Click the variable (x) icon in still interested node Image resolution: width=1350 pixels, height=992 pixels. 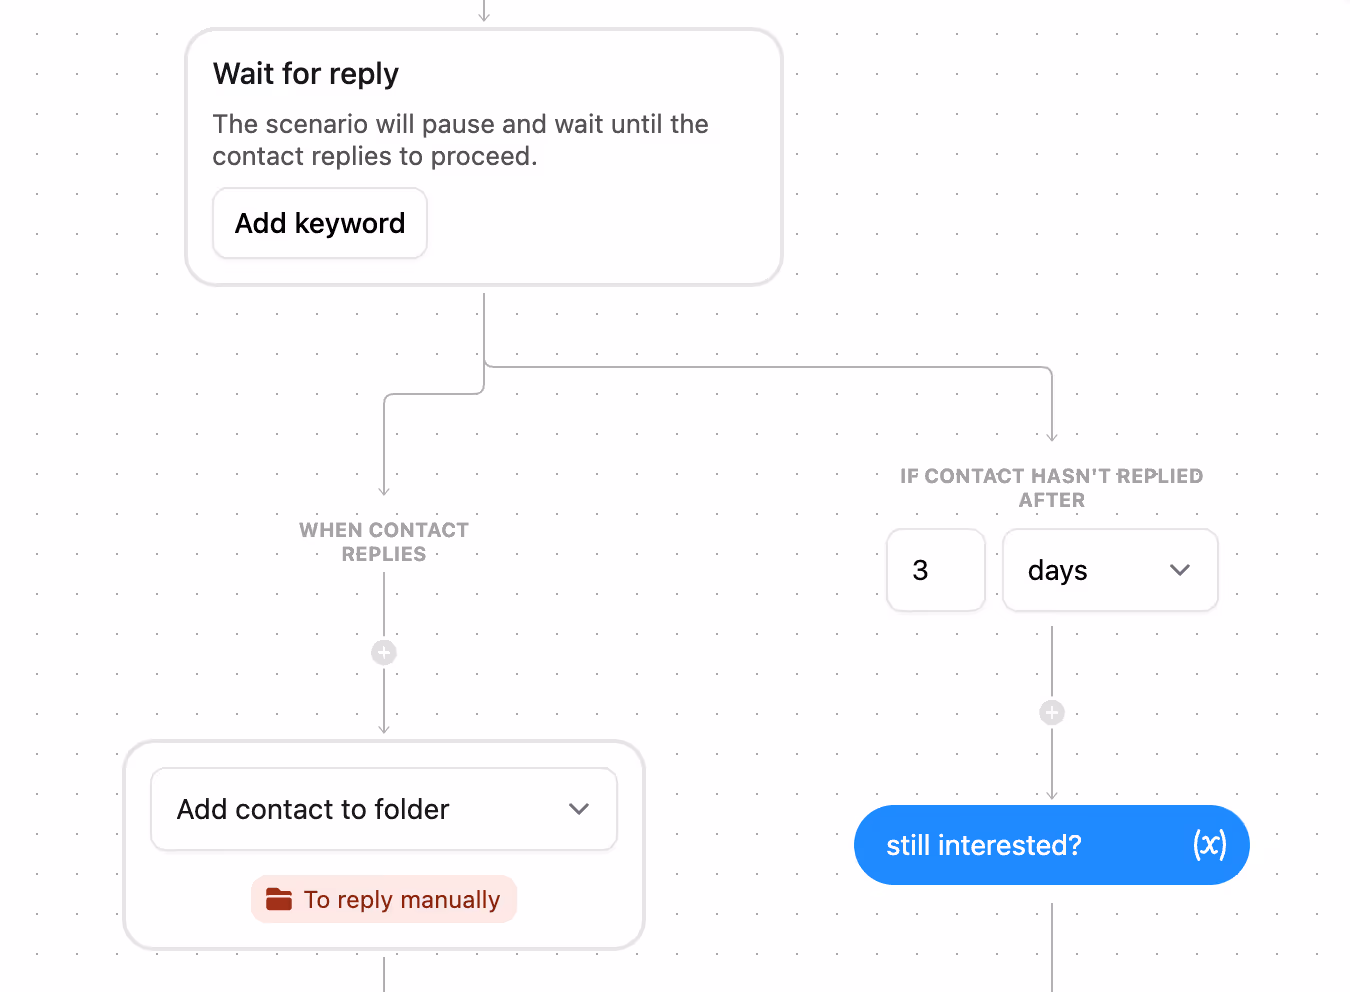(1208, 845)
